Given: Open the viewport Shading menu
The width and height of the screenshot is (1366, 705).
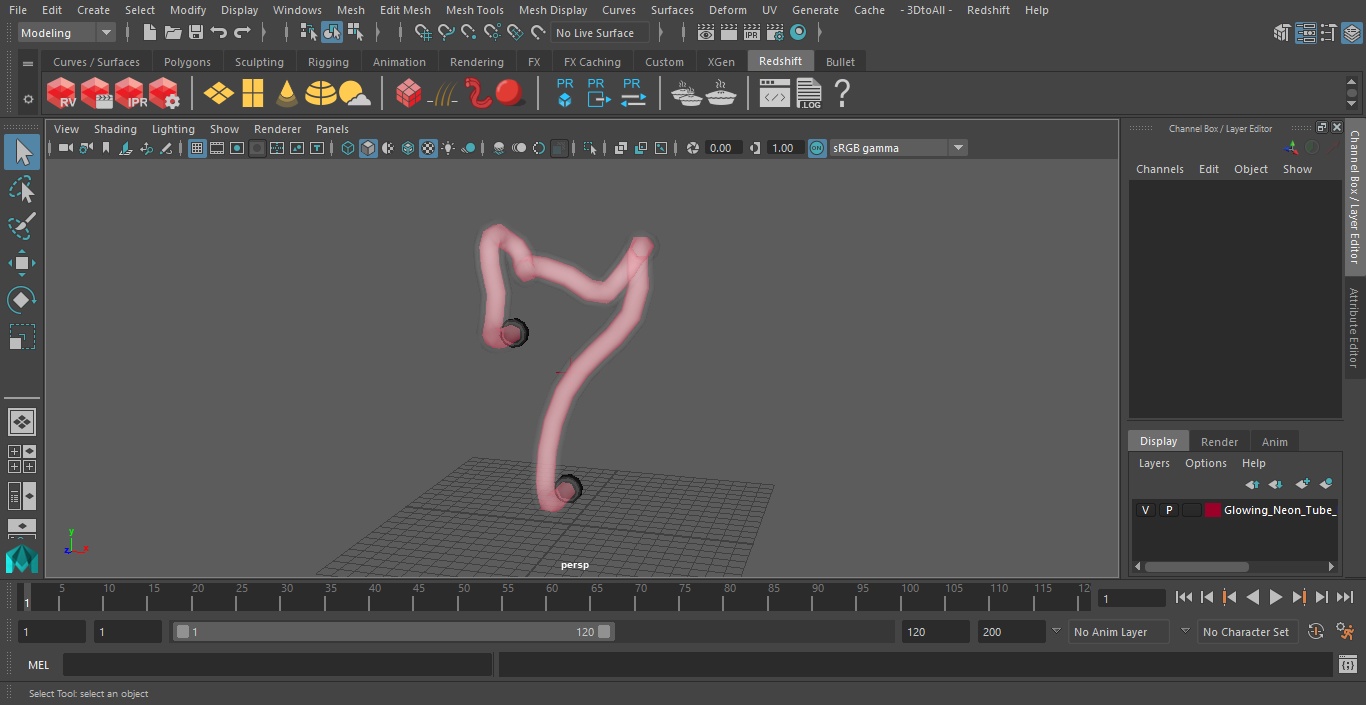Looking at the screenshot, I should tap(115, 129).
